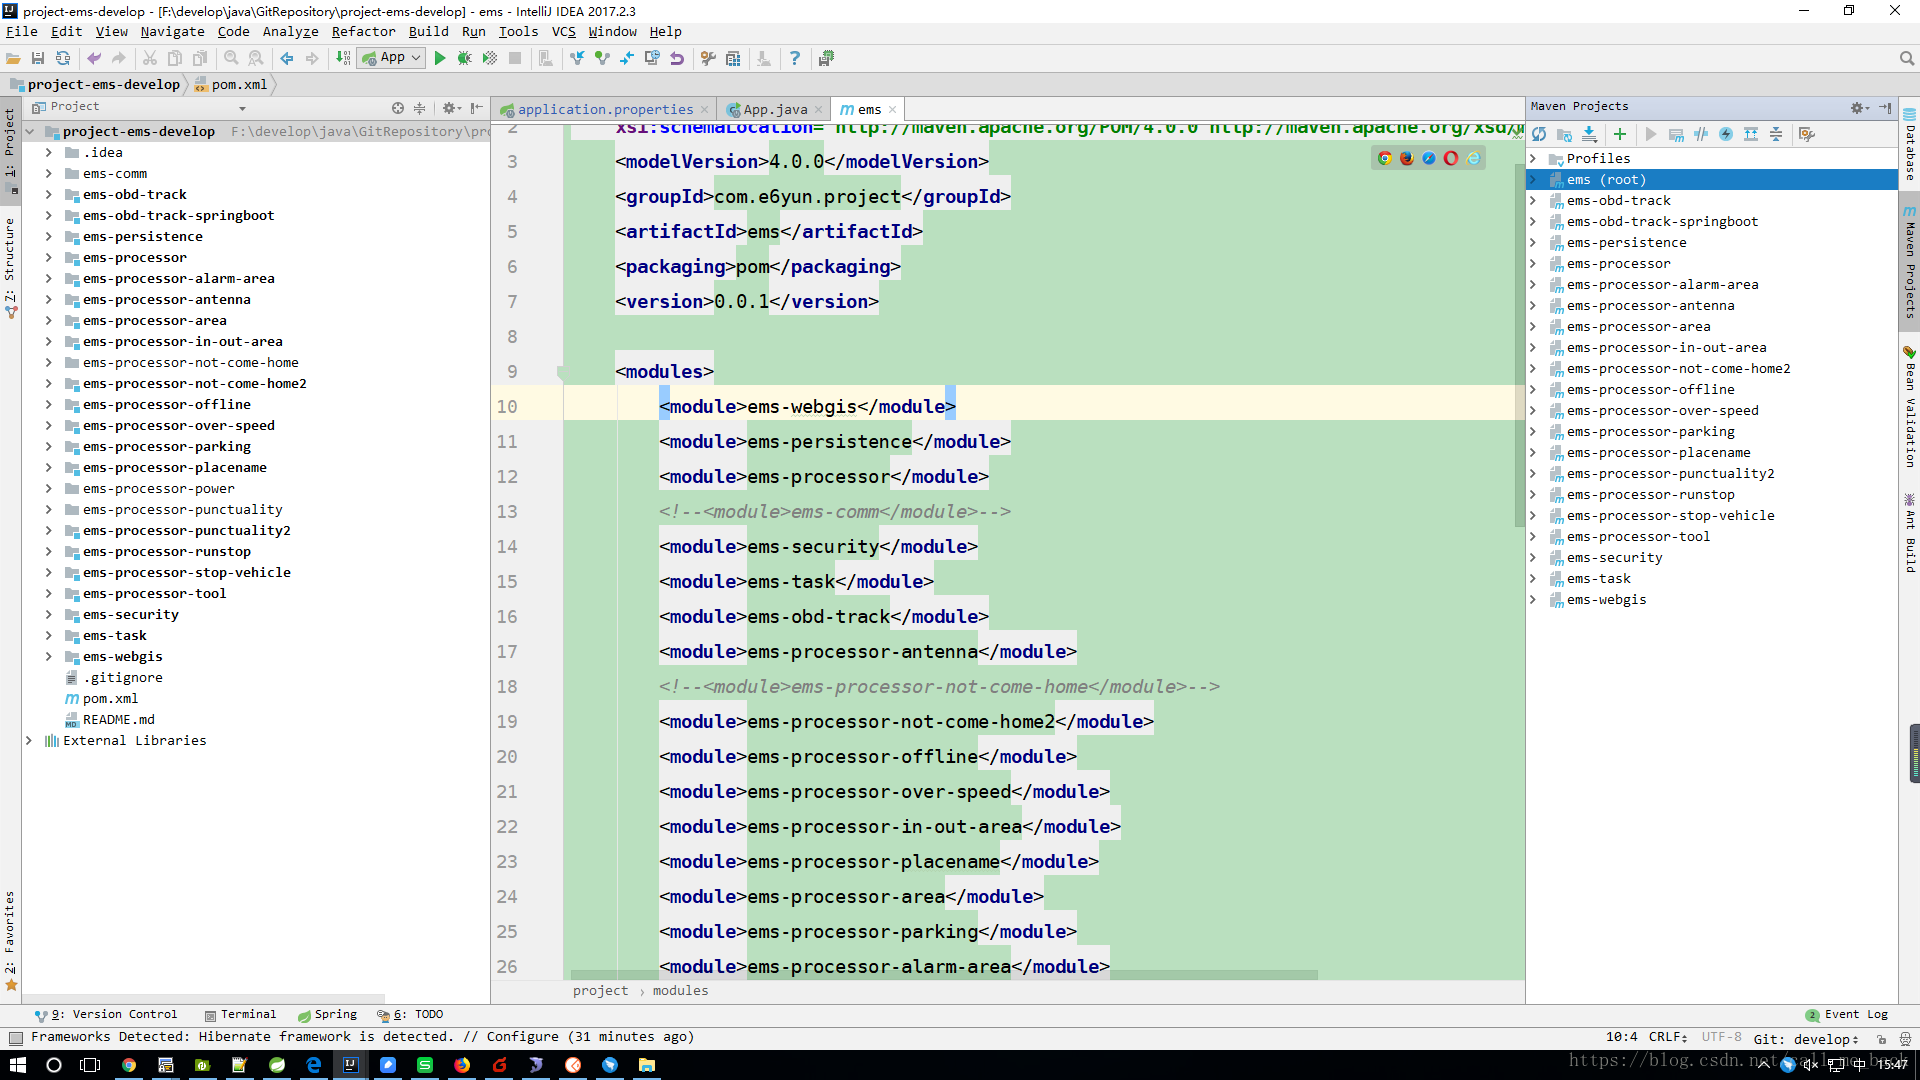Switch to App.java editor tab
1920x1080 pixels.
(x=775, y=110)
